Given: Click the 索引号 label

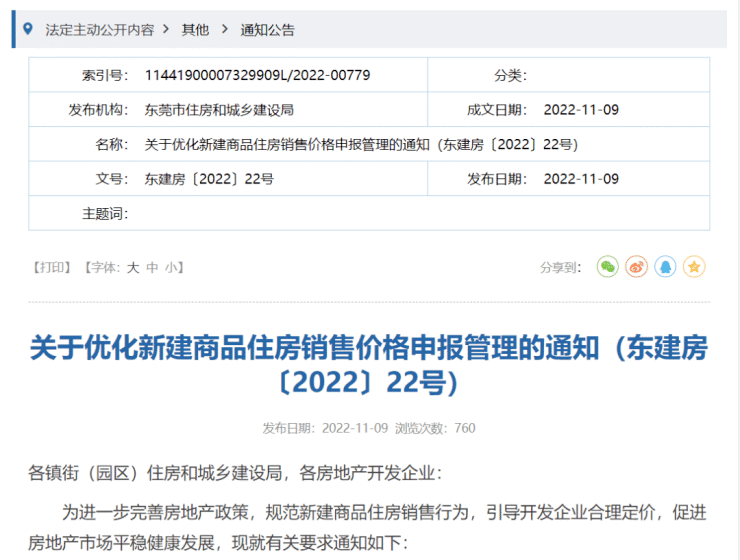Looking at the screenshot, I should [x=105, y=75].
